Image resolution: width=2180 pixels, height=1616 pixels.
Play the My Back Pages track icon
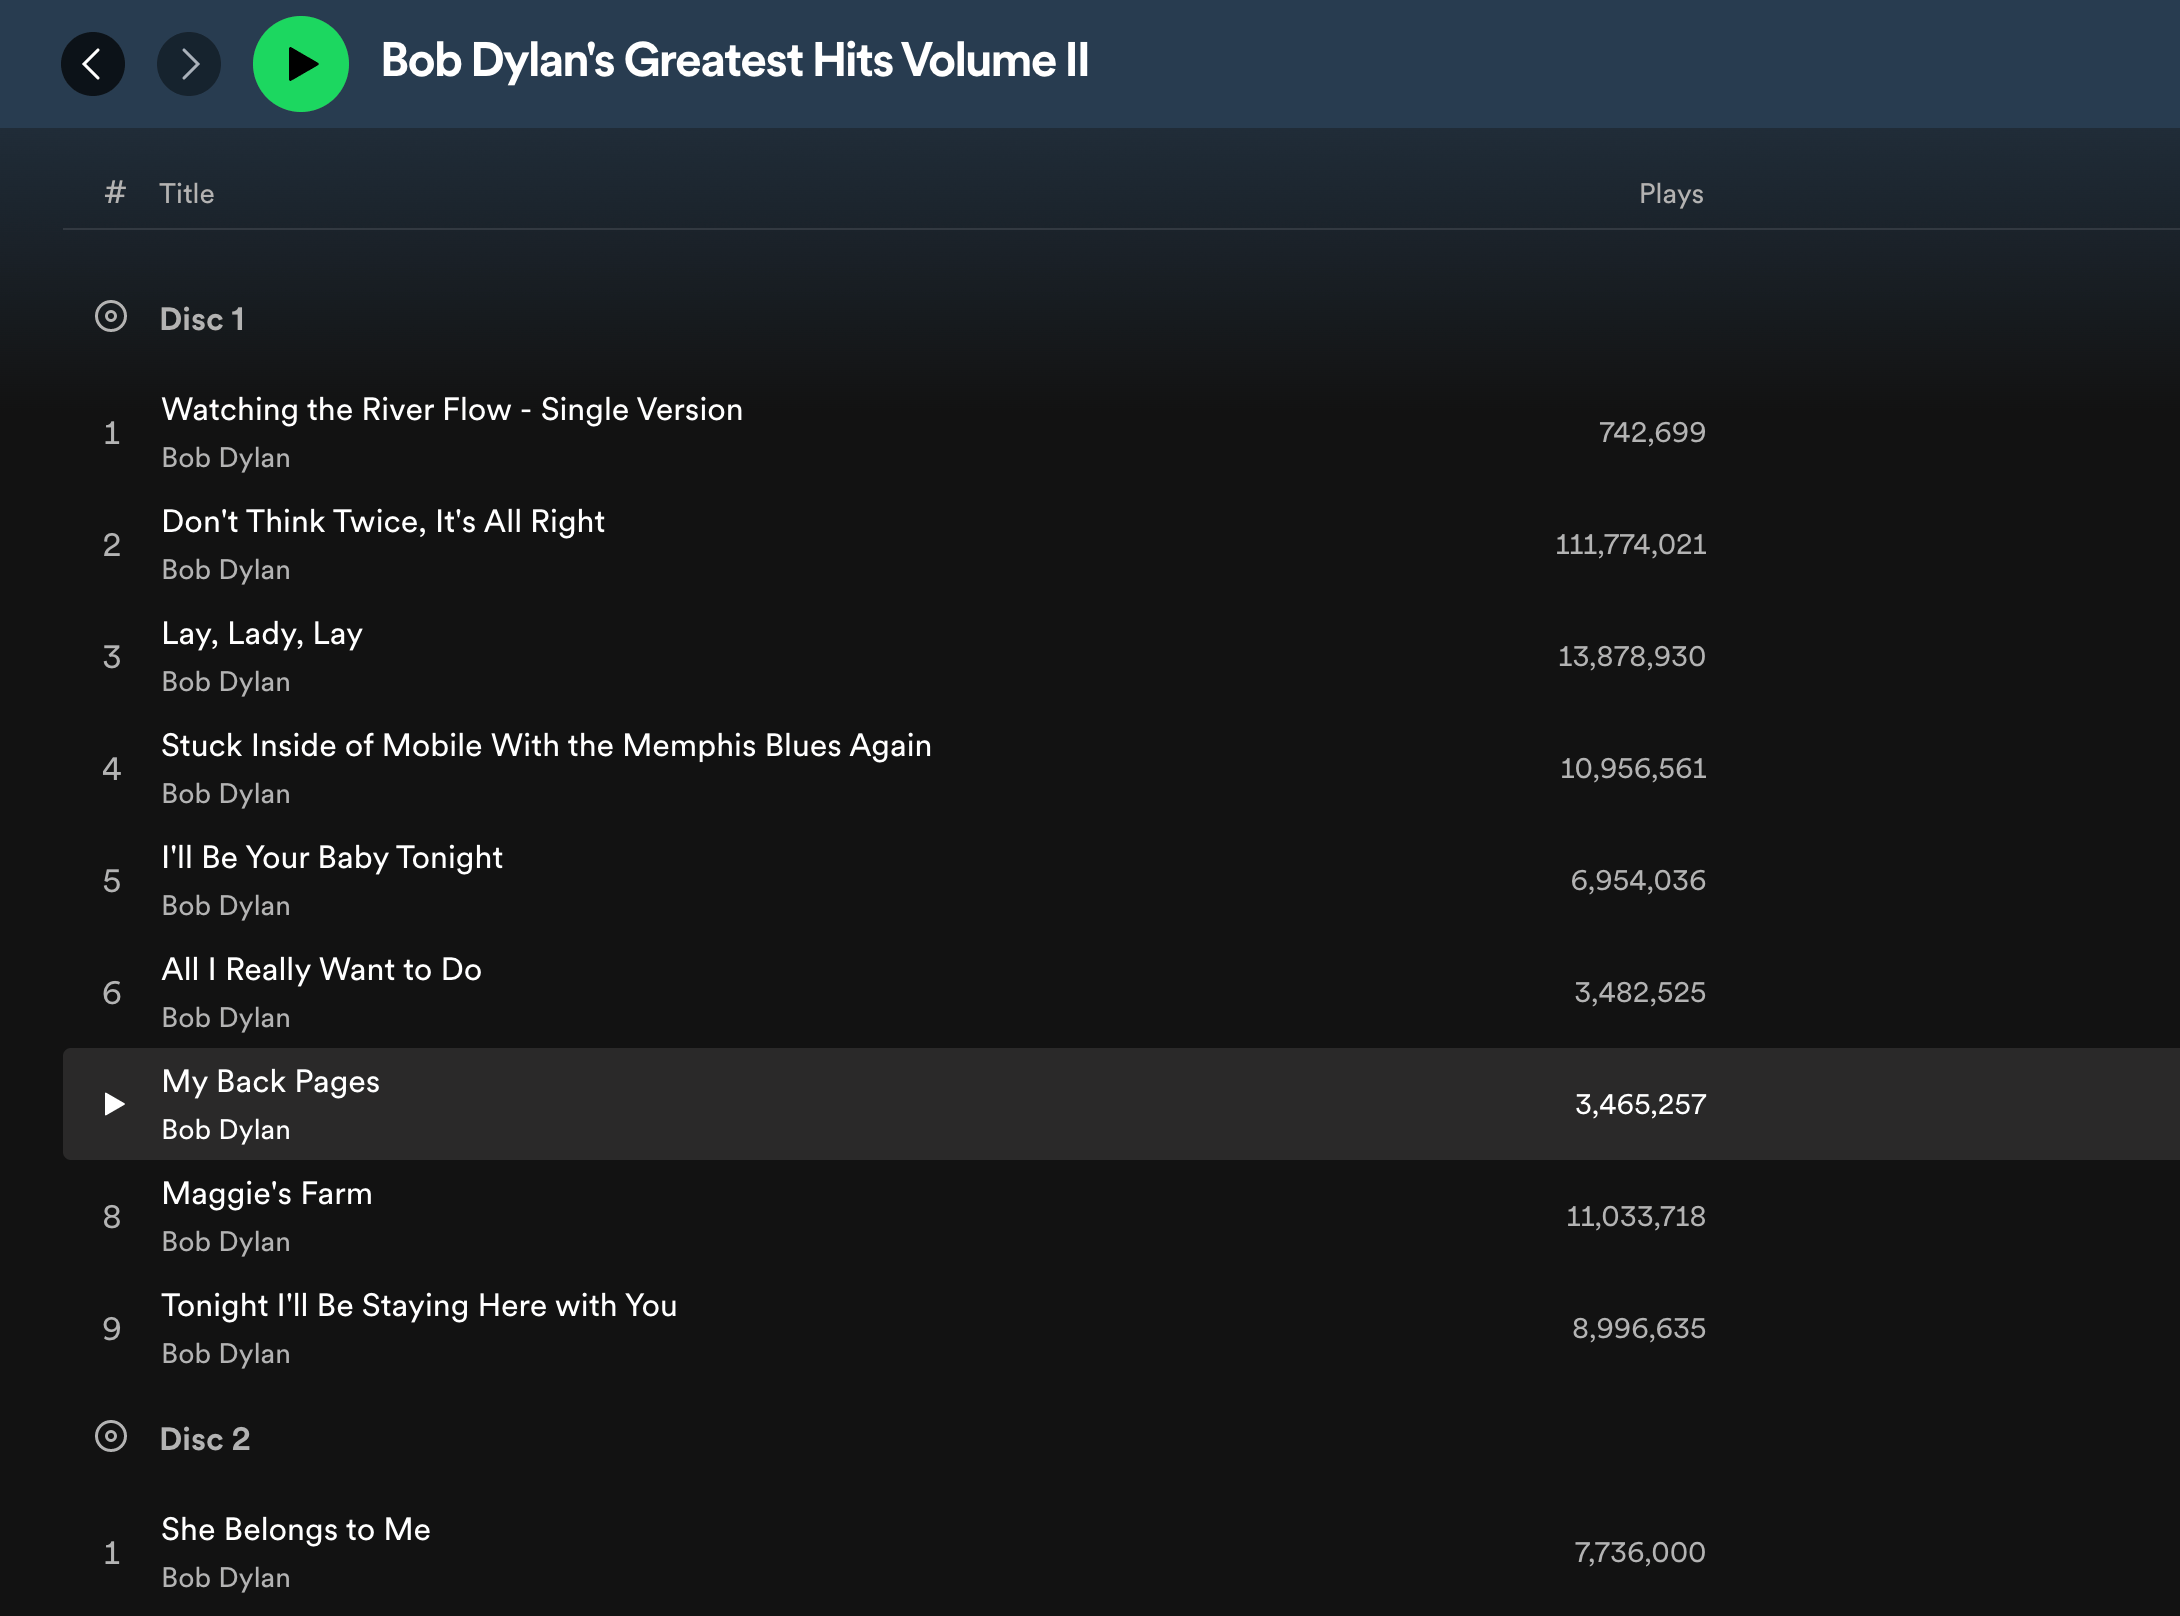114,1104
